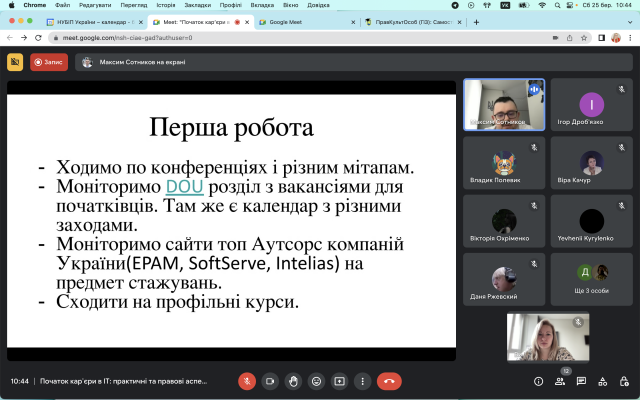Open the activities panel icon
This screenshot has width=640, height=400.
click(x=604, y=381)
